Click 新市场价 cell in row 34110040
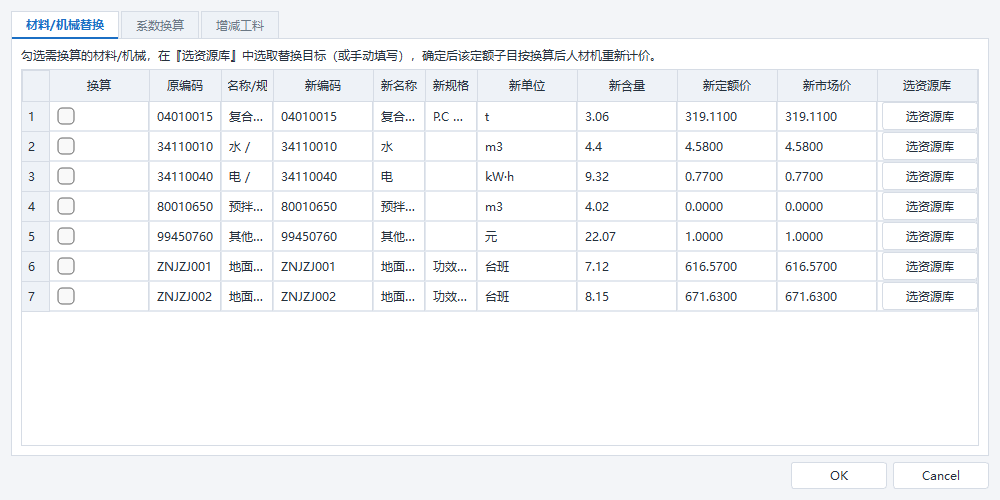 coord(827,177)
